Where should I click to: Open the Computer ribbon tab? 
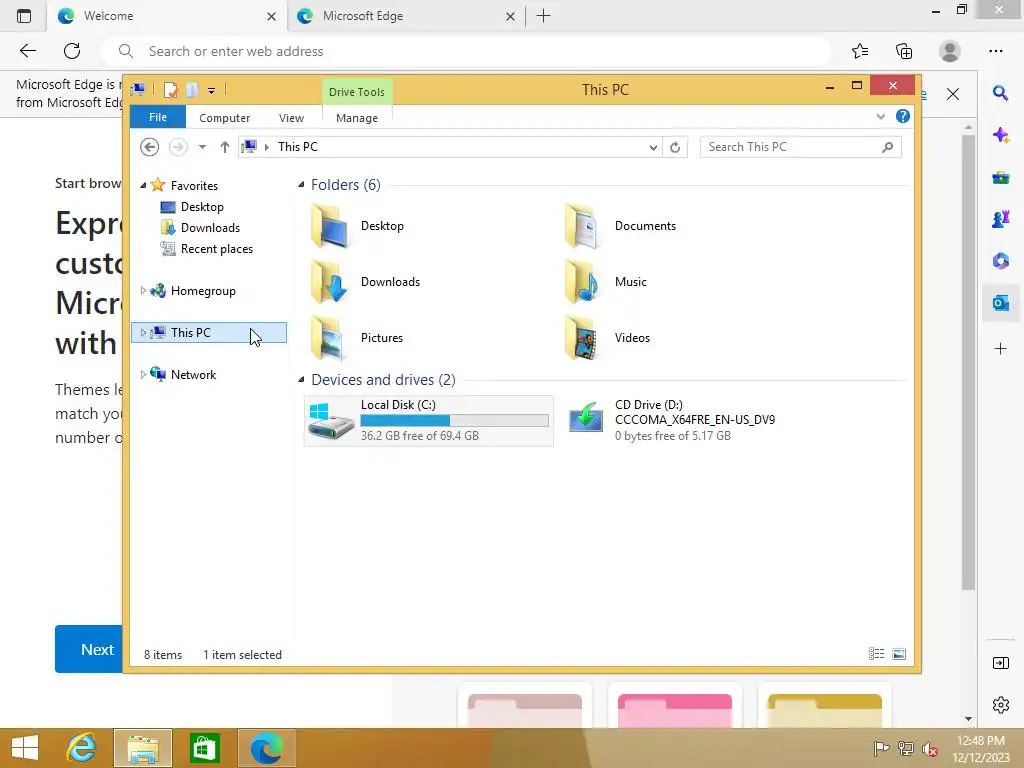coord(225,118)
